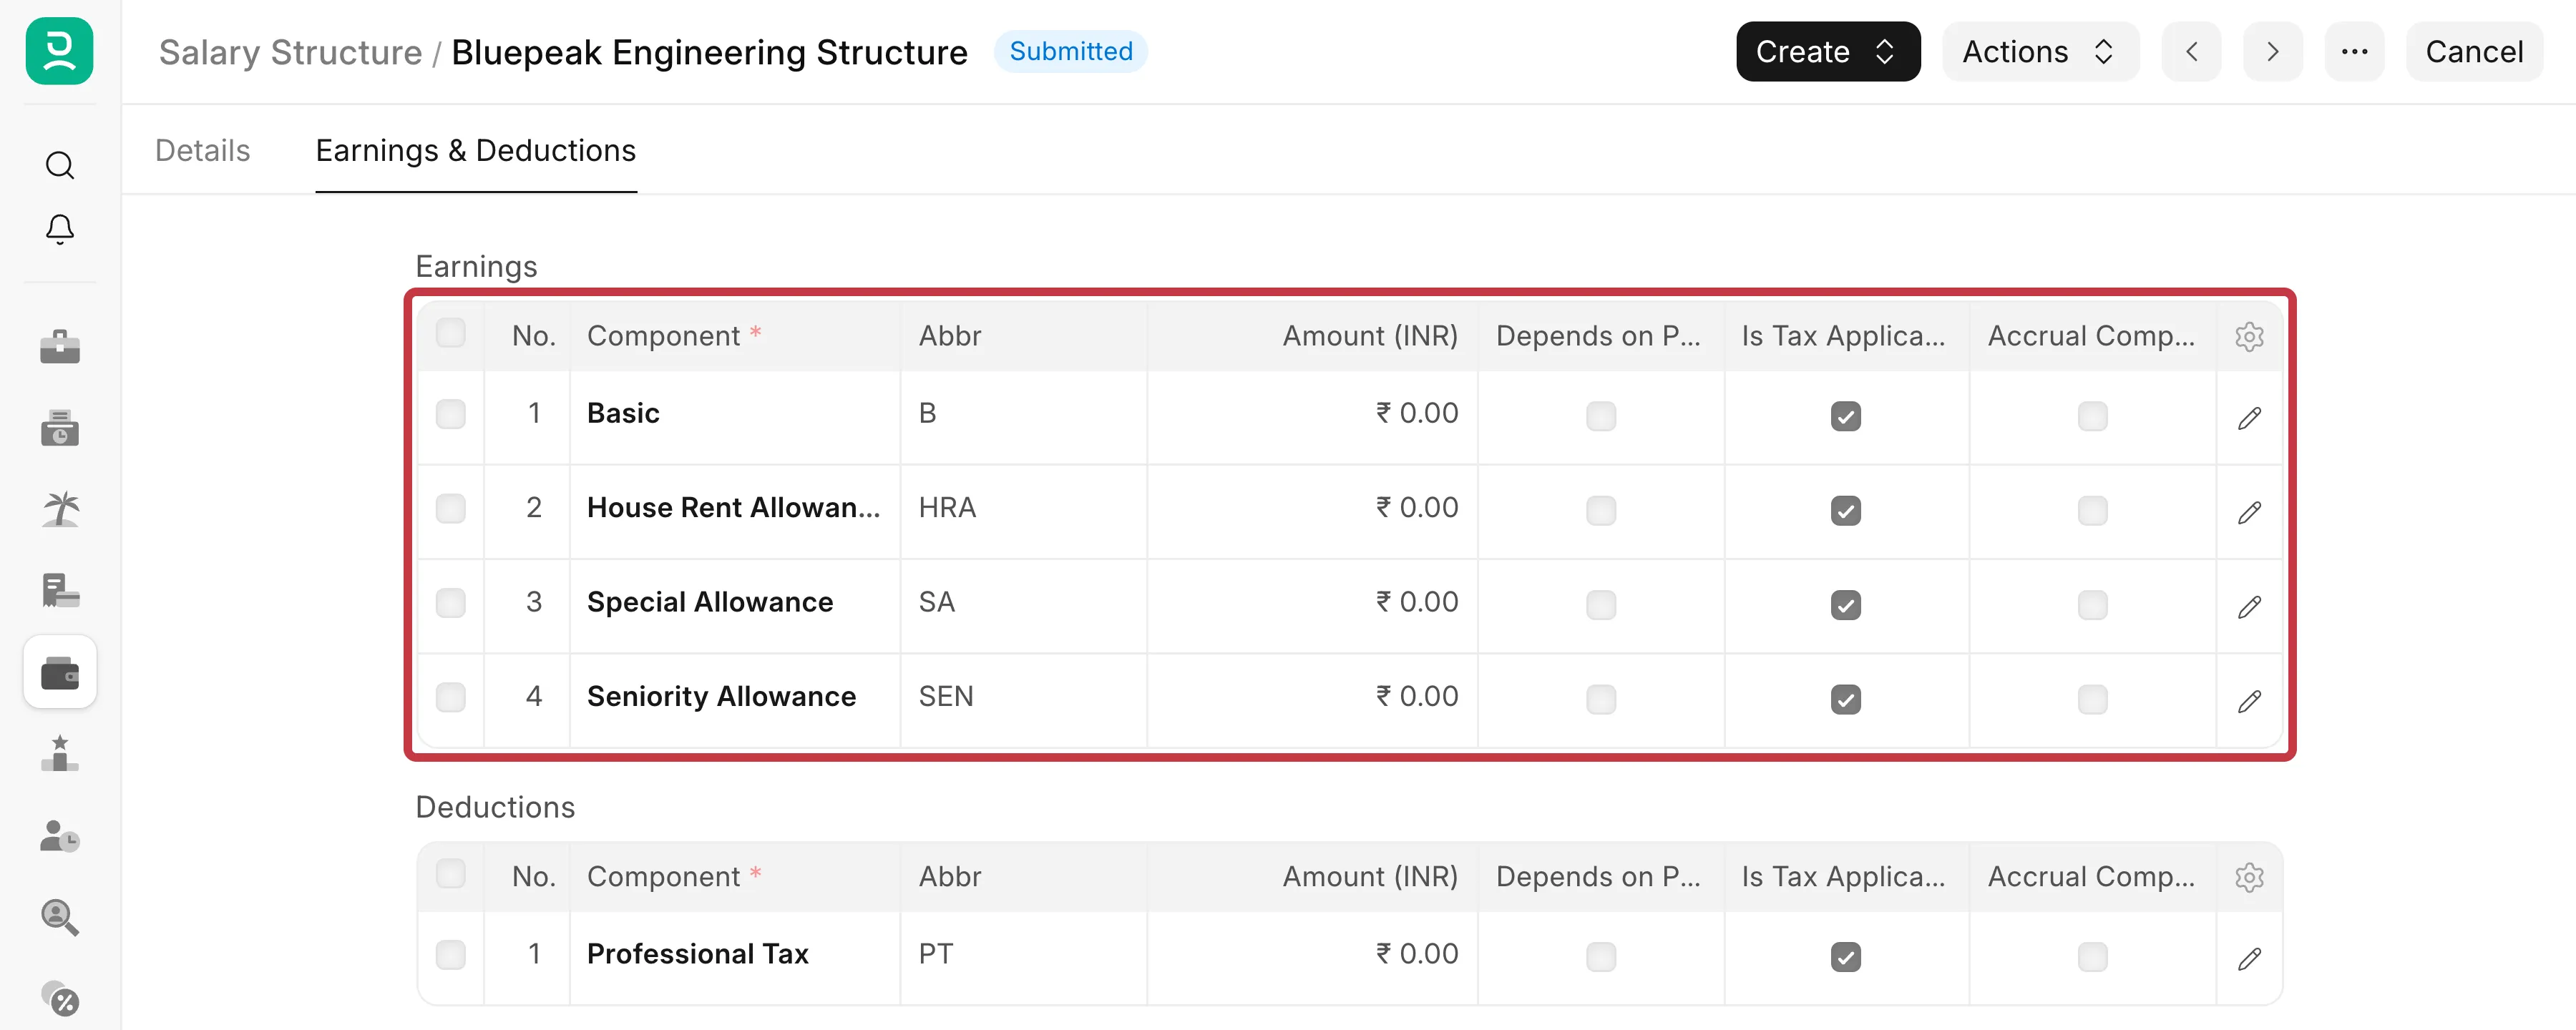Image resolution: width=2576 pixels, height=1030 pixels.
Task: Click Special Allowance component cell
Action: click(x=735, y=606)
